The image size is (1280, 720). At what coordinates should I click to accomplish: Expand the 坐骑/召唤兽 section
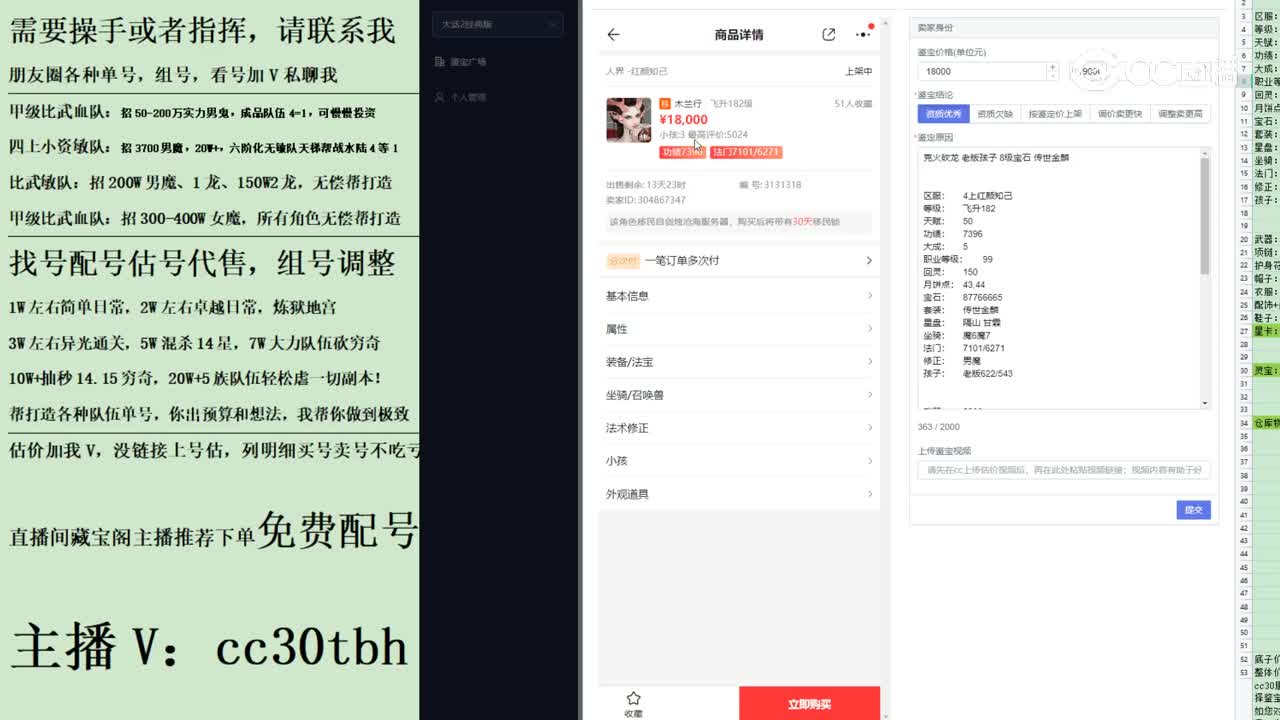(738, 395)
